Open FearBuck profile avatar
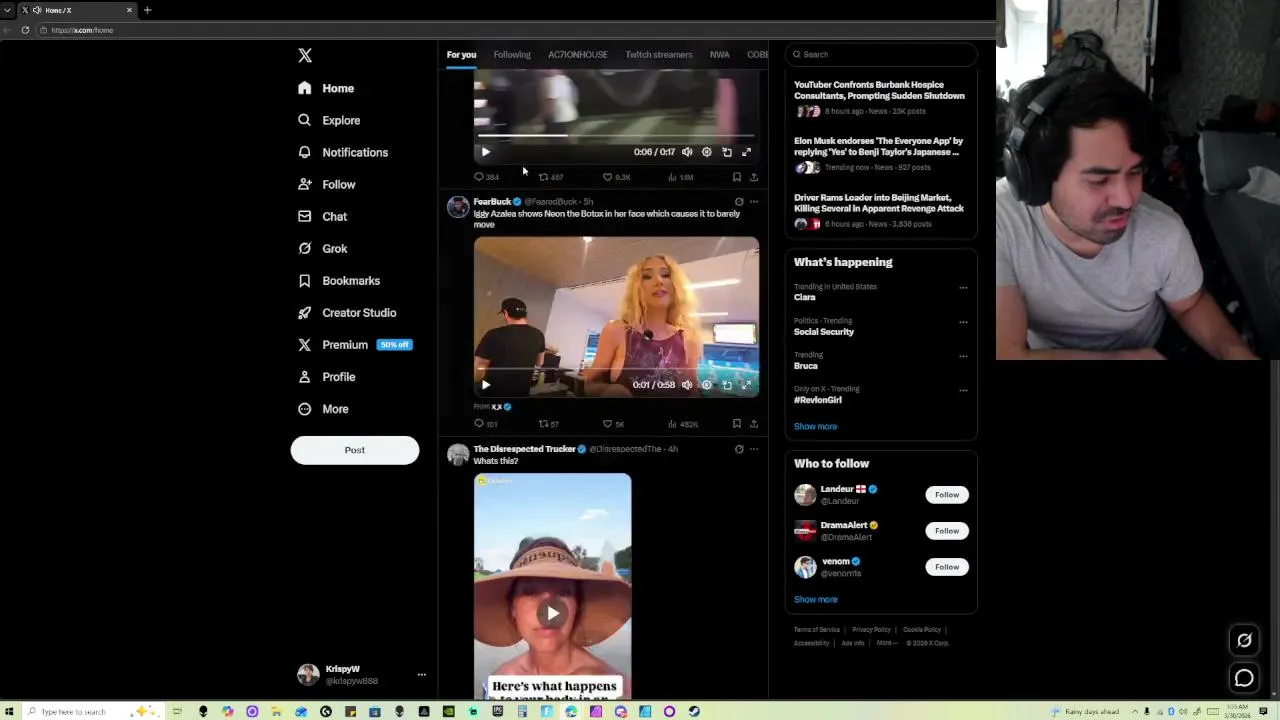Viewport: 1280px width, 720px height. pos(458,207)
